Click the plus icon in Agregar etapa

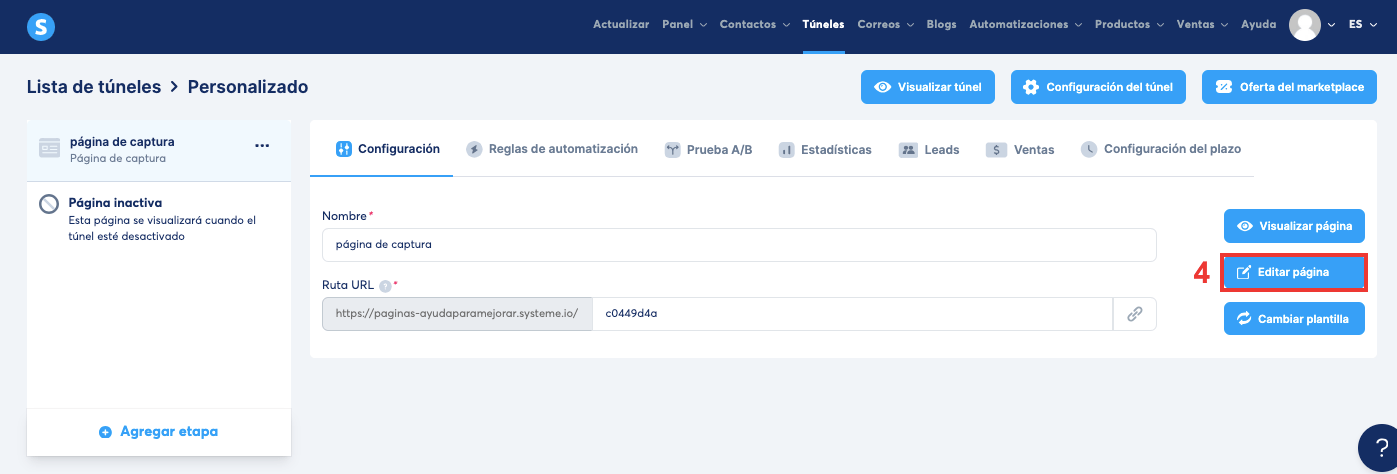pyautogui.click(x=106, y=432)
